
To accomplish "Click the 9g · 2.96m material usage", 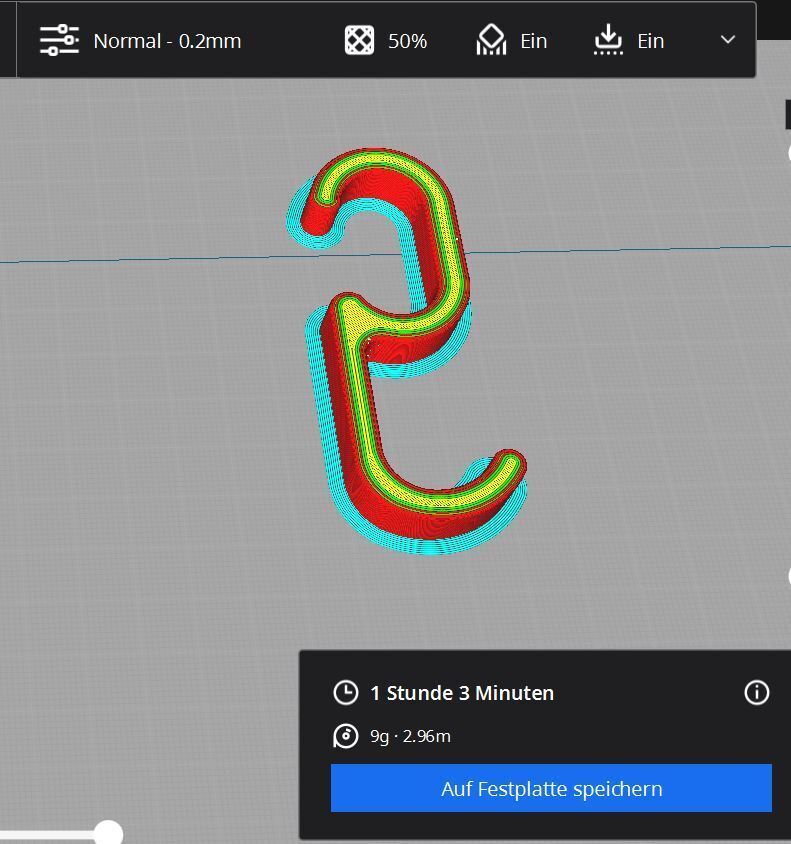I will [410, 736].
